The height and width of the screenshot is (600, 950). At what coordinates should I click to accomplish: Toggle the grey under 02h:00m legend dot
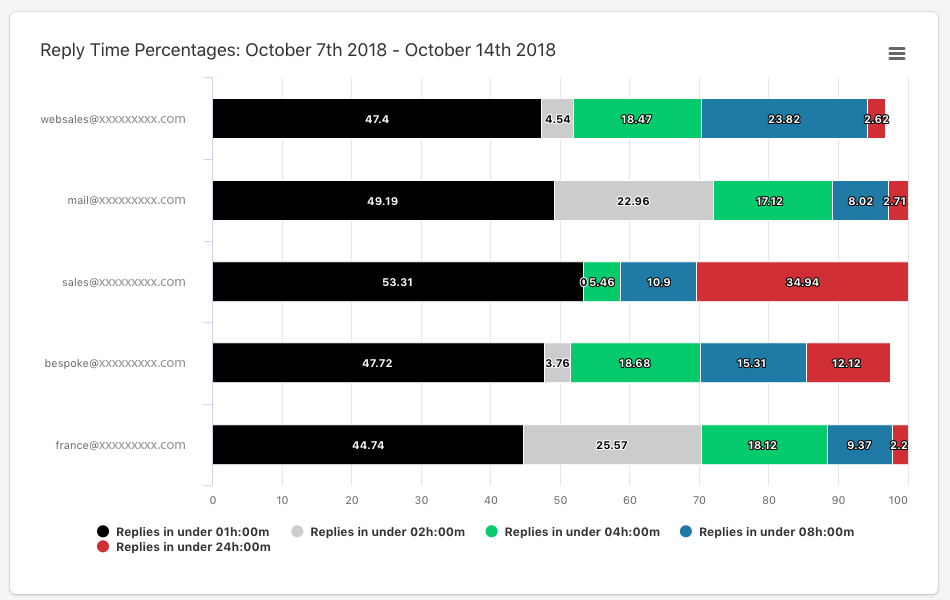(x=297, y=532)
